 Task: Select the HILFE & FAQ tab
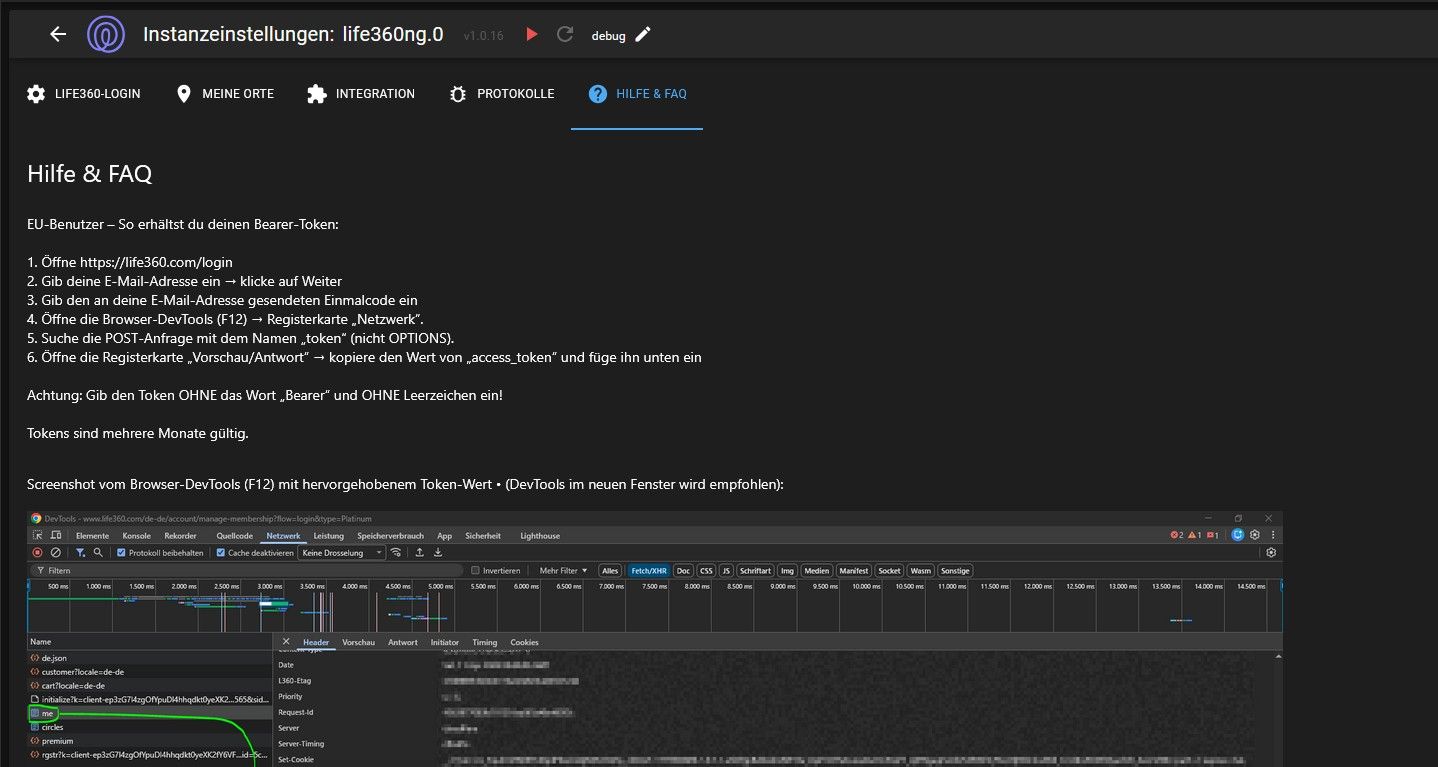click(637, 94)
